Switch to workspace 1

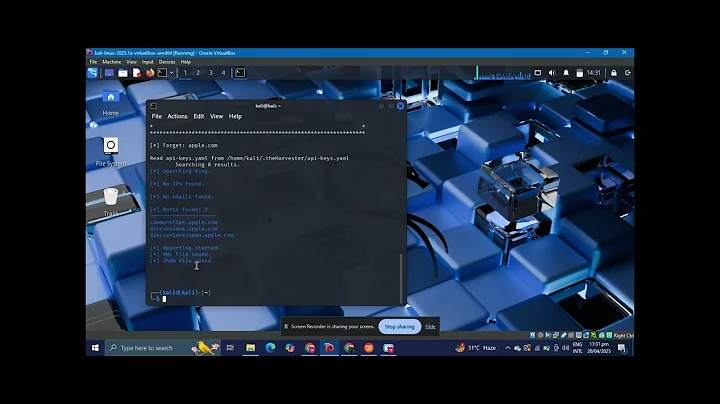(x=185, y=73)
